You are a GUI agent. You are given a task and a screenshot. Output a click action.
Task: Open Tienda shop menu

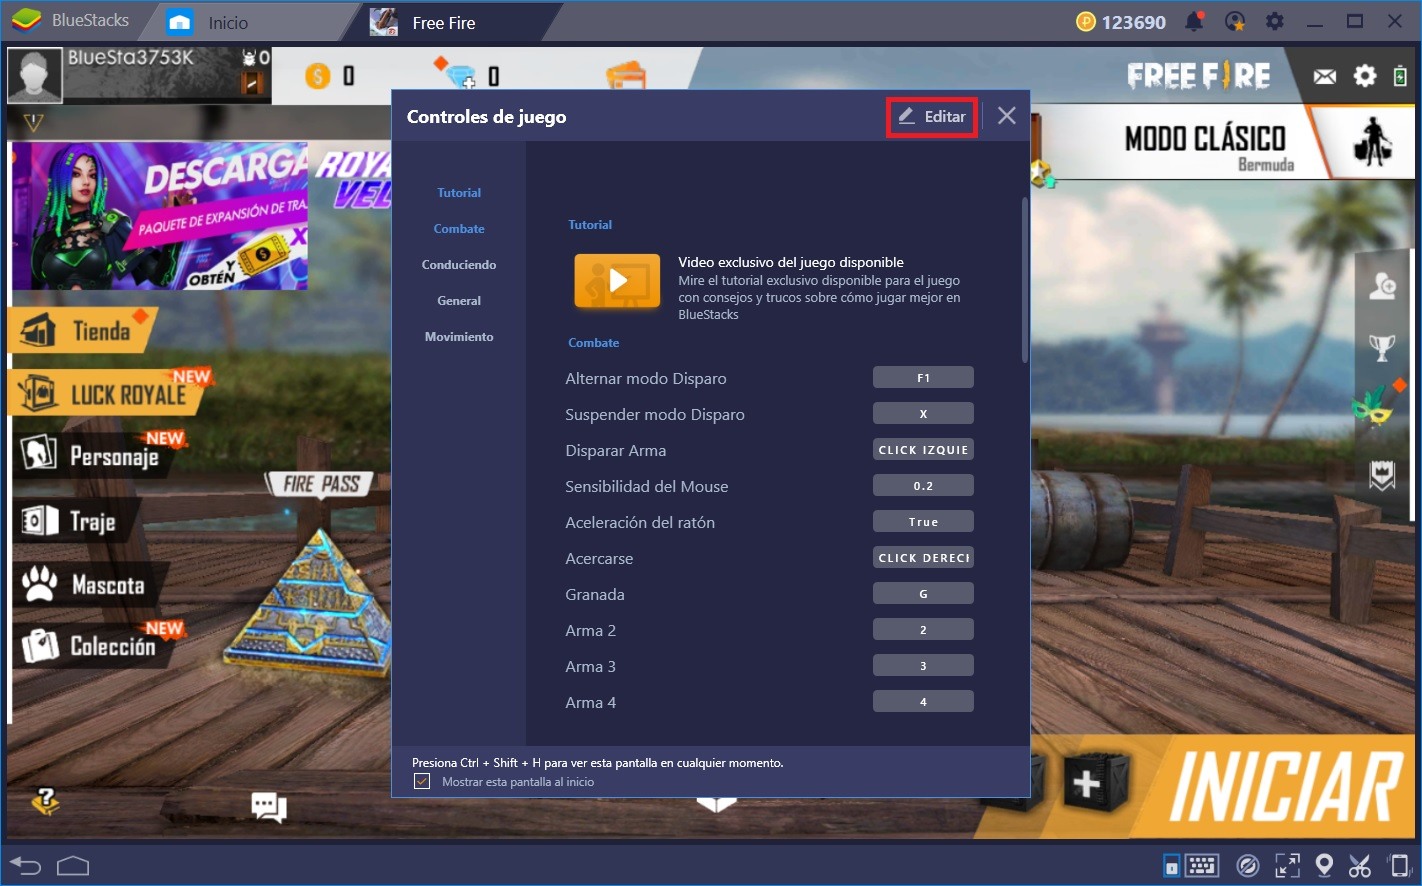tap(82, 330)
